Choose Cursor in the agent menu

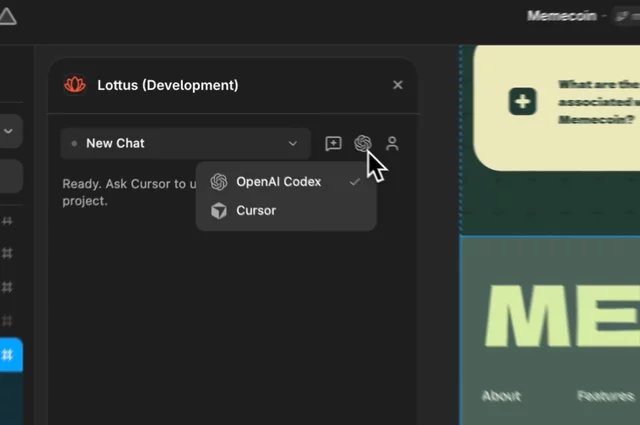[x=286, y=211]
